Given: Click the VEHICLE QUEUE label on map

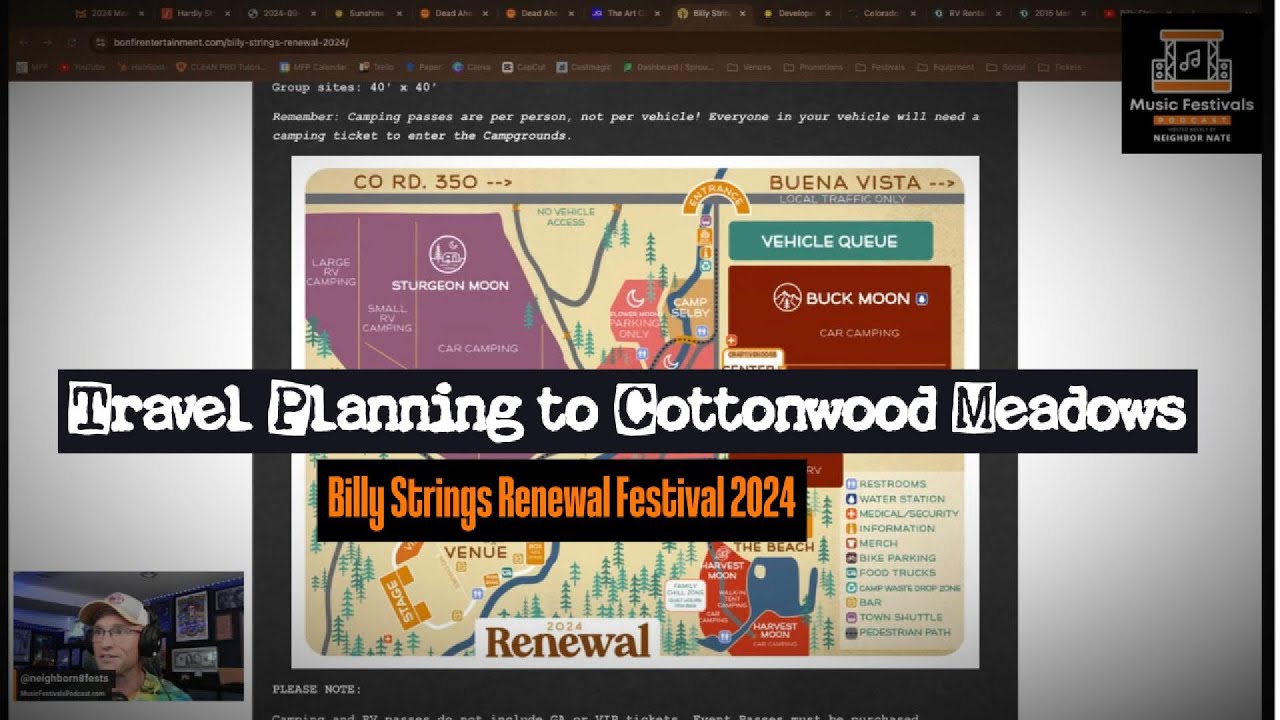Looking at the screenshot, I should (830, 241).
